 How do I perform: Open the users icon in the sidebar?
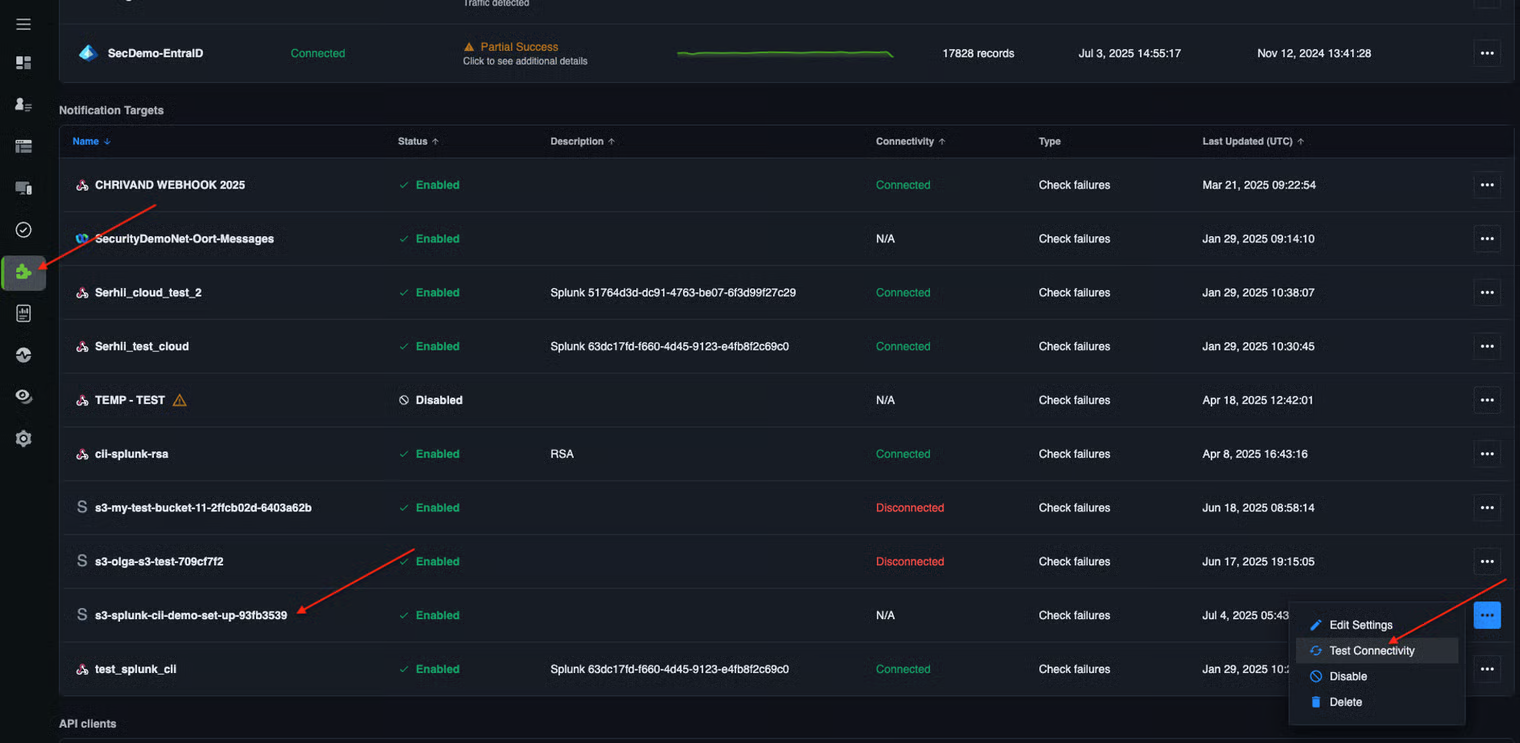tap(23, 105)
